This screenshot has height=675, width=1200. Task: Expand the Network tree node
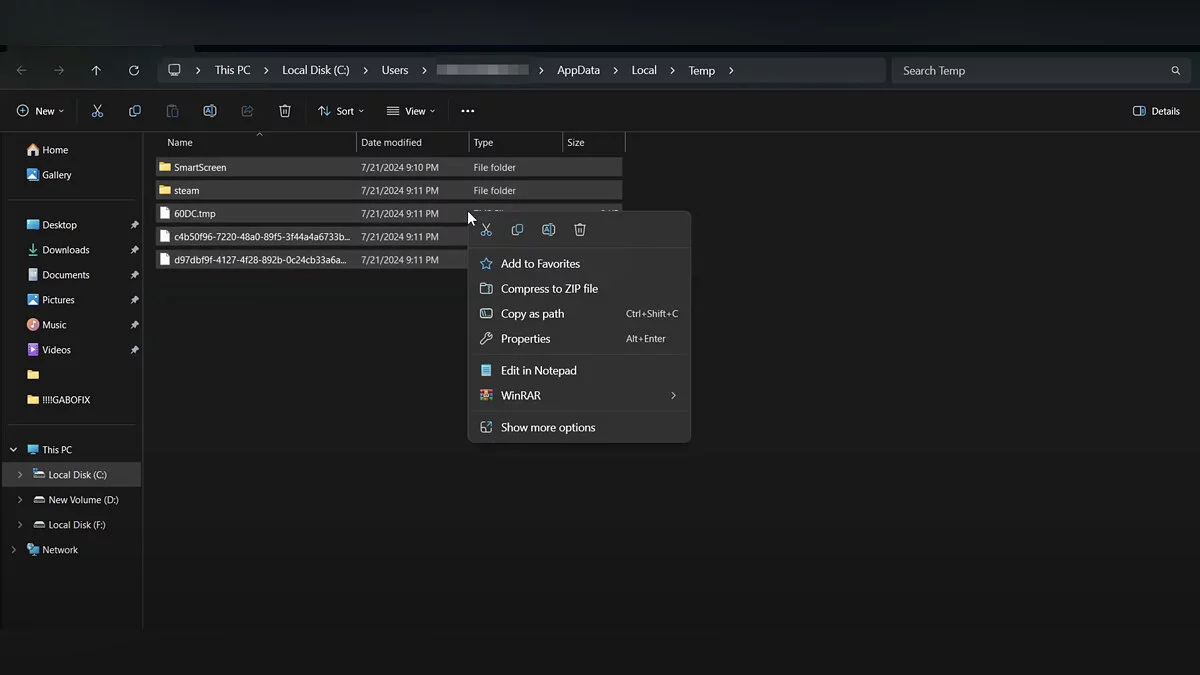point(14,550)
